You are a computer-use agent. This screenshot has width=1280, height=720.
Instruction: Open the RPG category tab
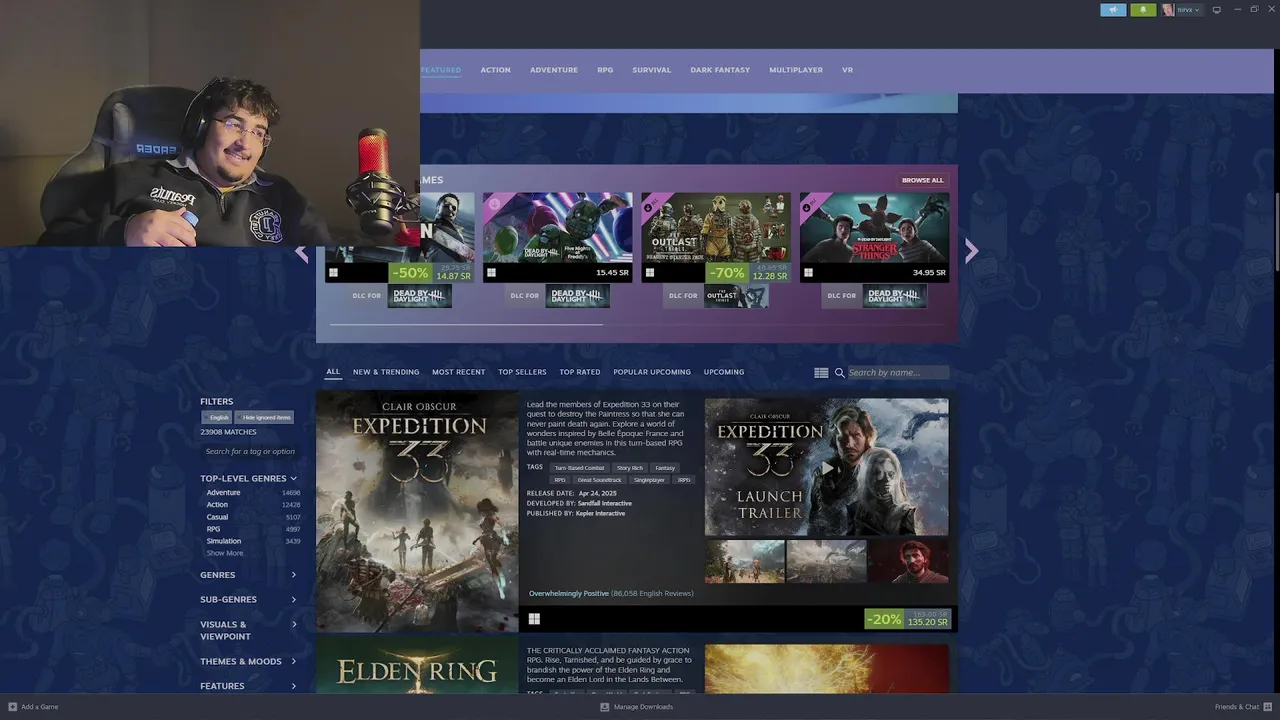pos(605,70)
